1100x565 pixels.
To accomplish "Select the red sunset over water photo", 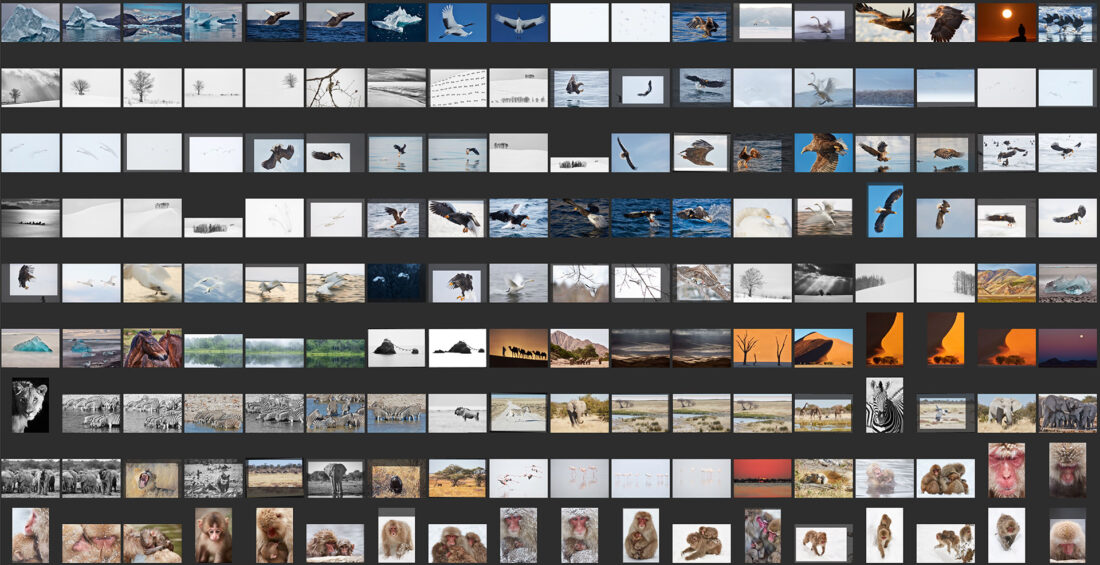I will 762,478.
